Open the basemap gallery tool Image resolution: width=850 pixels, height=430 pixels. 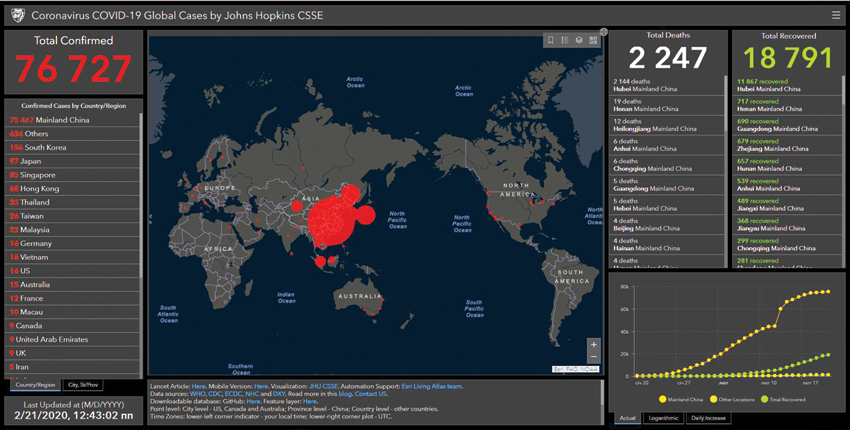click(593, 40)
